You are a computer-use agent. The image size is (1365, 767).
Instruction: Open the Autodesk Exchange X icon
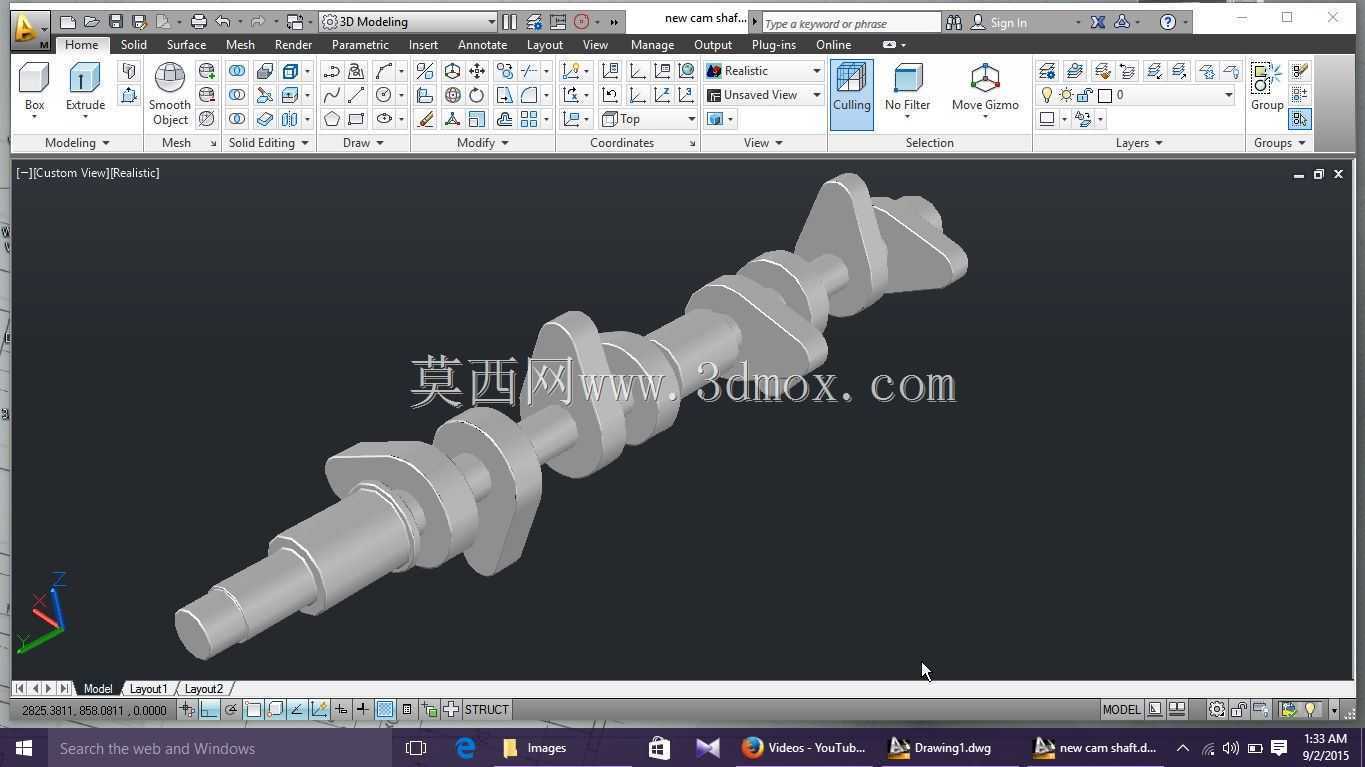(x=1097, y=22)
